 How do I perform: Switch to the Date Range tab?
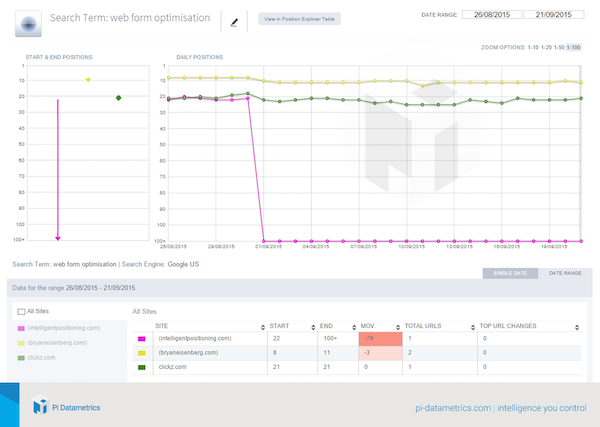click(x=565, y=273)
